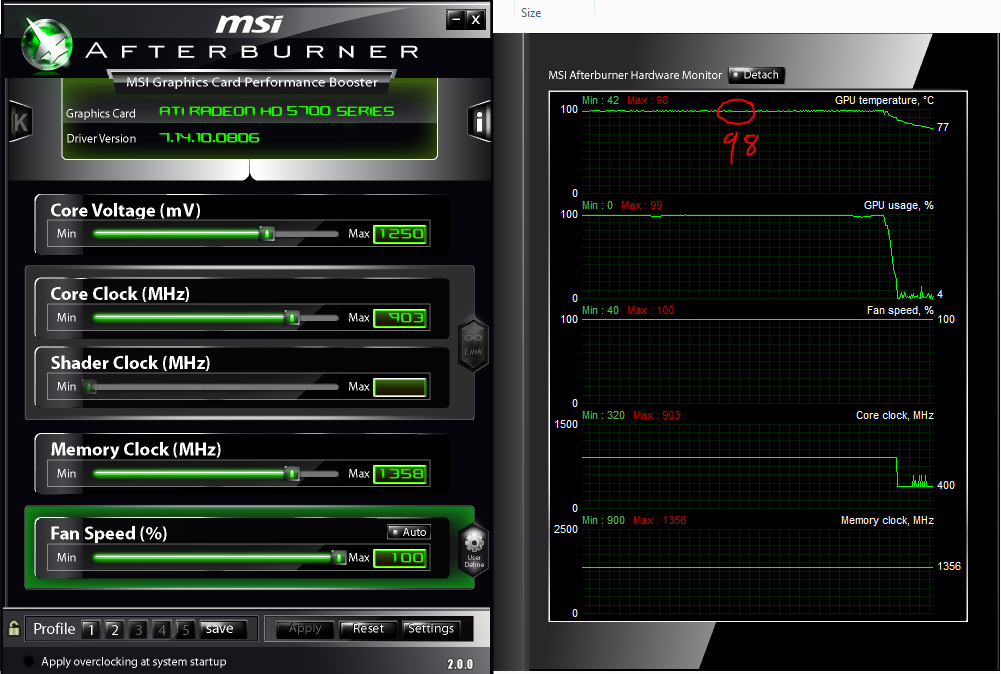Screen dimensions: 1001x674
Task: Unlock profiles with the padlock icon
Action: click(13, 628)
